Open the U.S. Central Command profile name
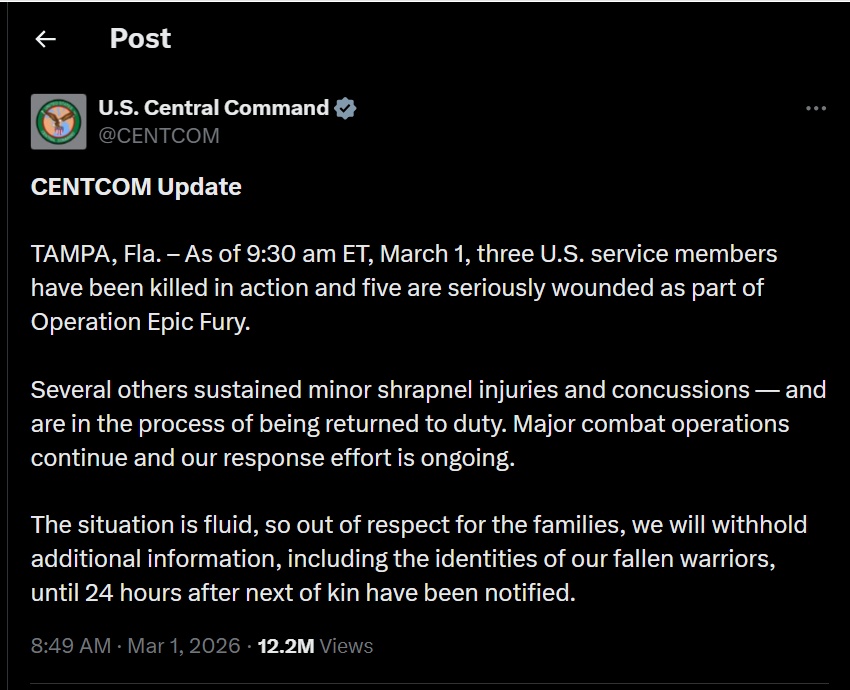 coord(213,108)
